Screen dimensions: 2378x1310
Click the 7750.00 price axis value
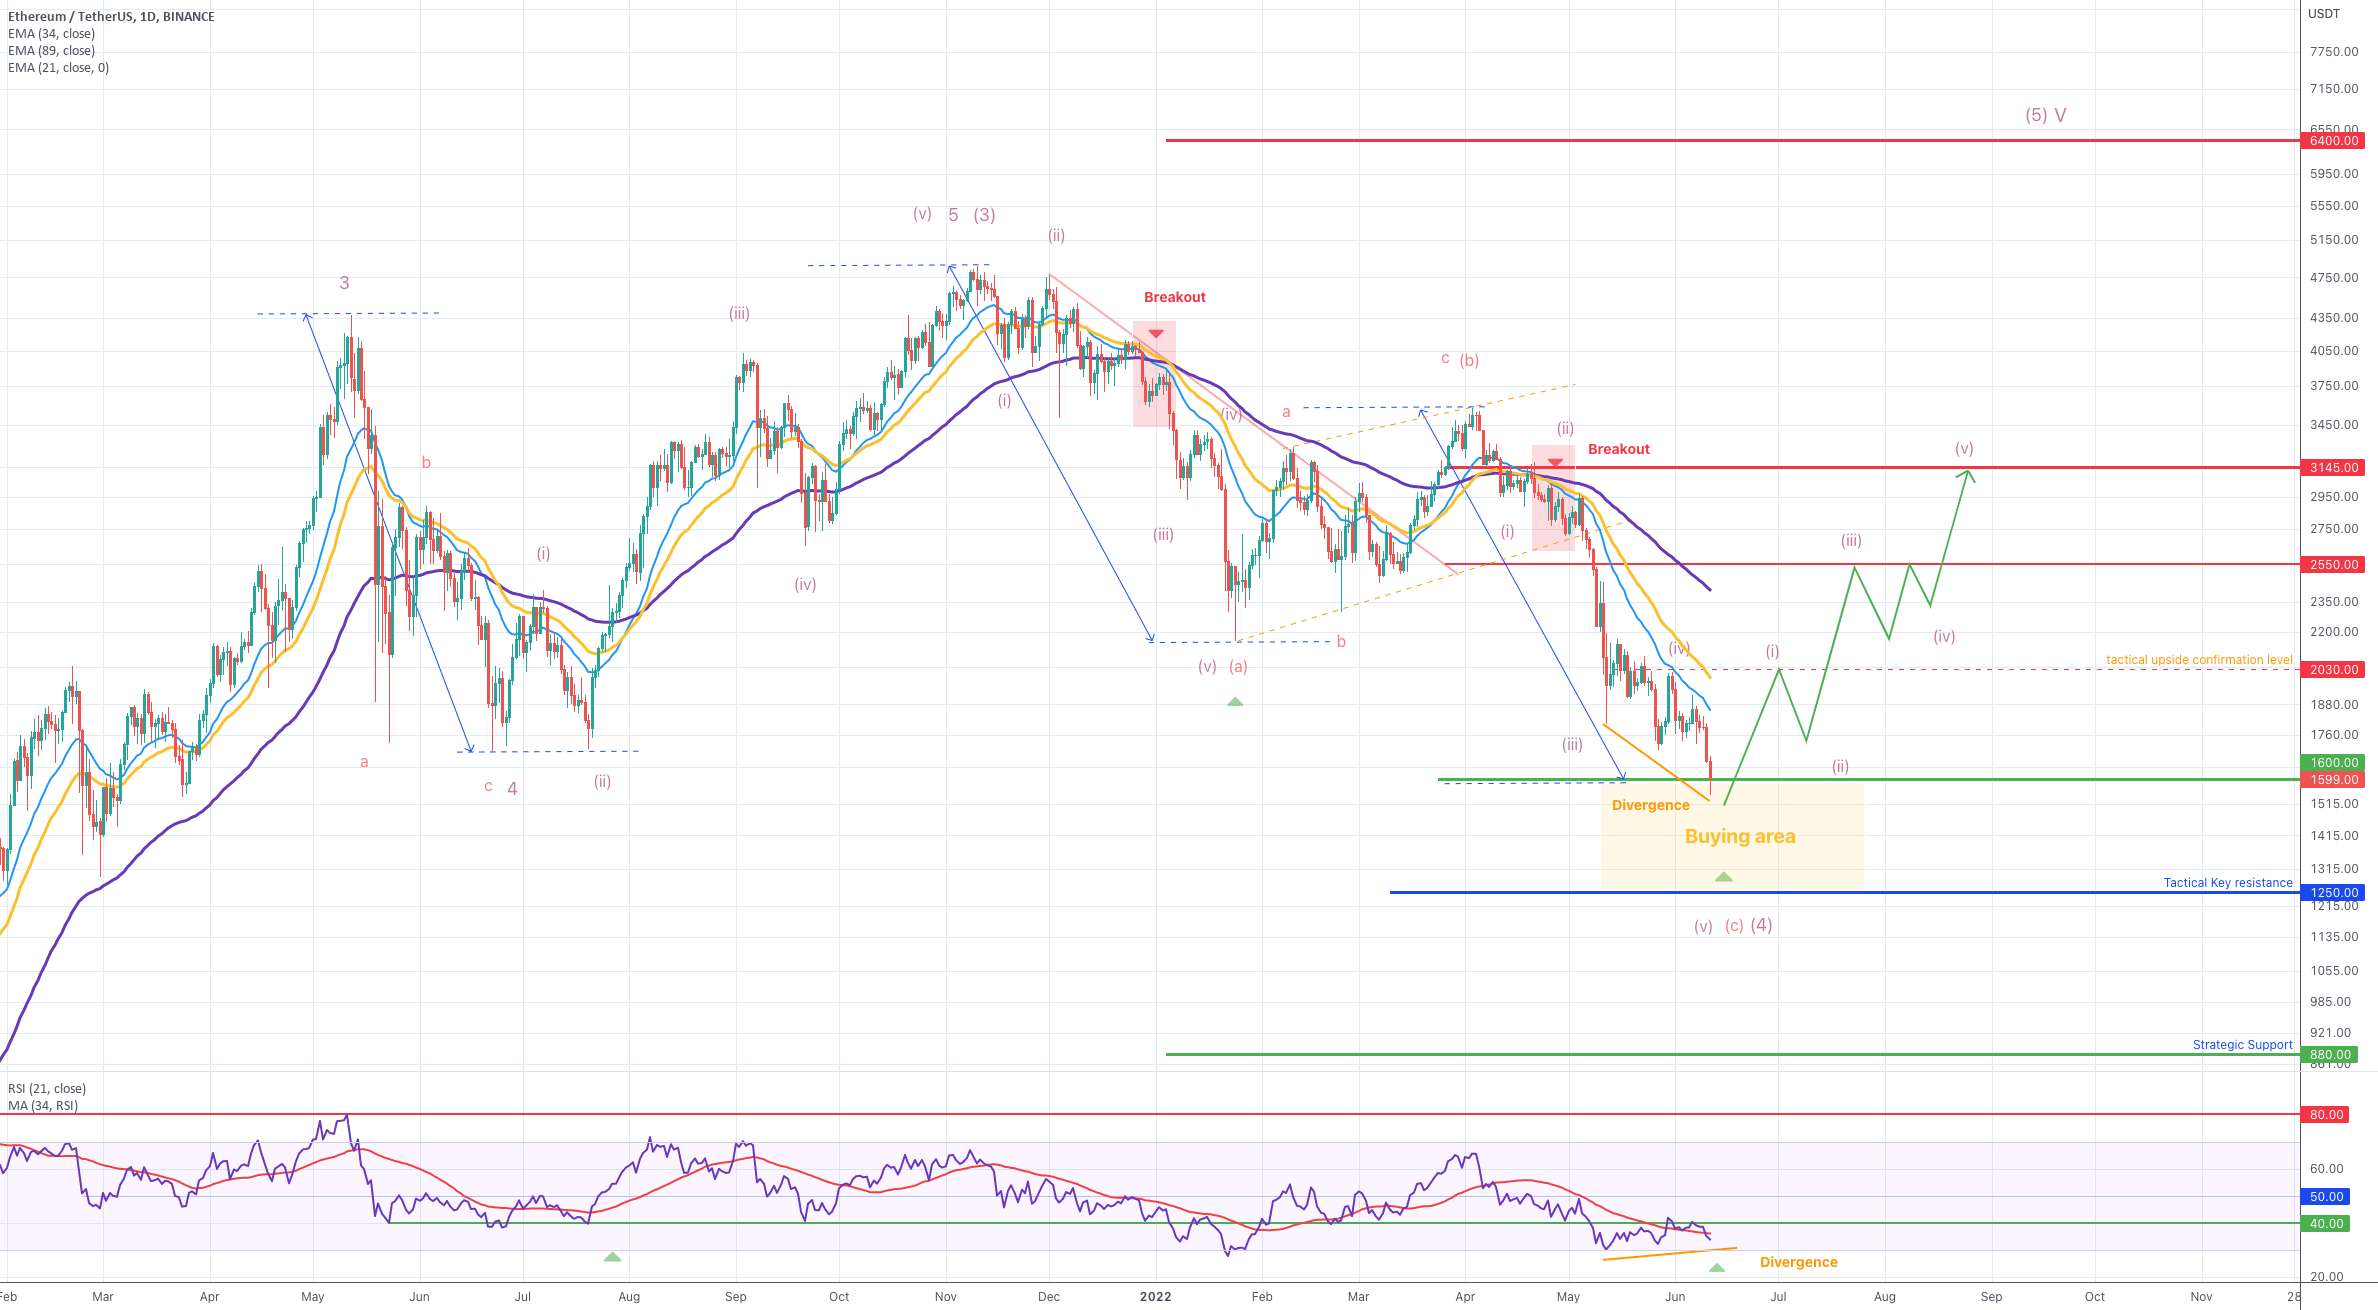pos(2334,51)
